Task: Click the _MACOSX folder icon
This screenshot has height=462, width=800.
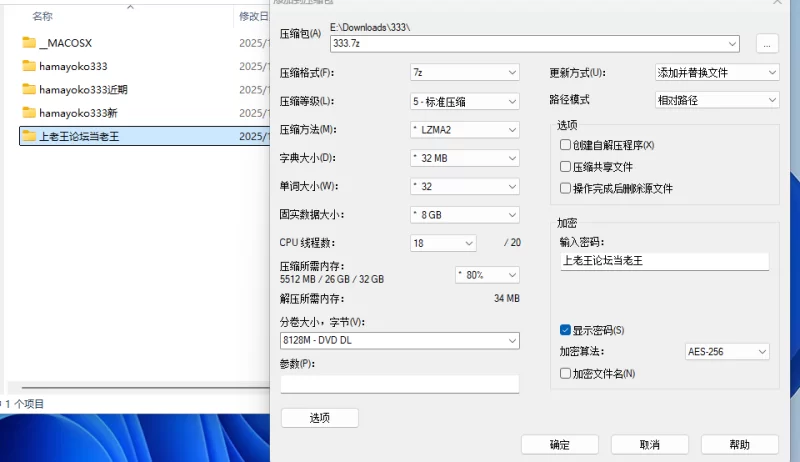Action: [29, 43]
